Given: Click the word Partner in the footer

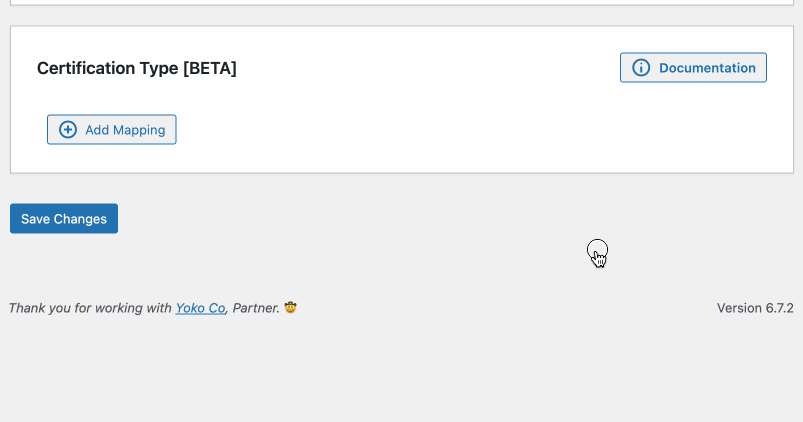Looking at the screenshot, I should (255, 308).
